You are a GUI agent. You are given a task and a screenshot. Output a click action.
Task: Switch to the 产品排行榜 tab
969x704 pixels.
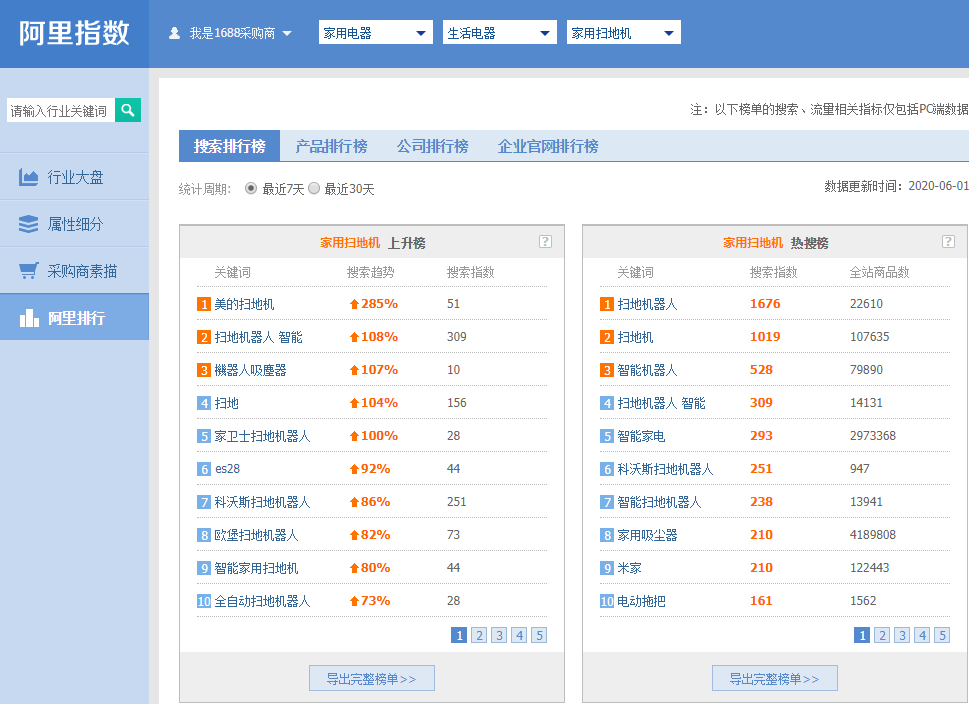tap(331, 146)
